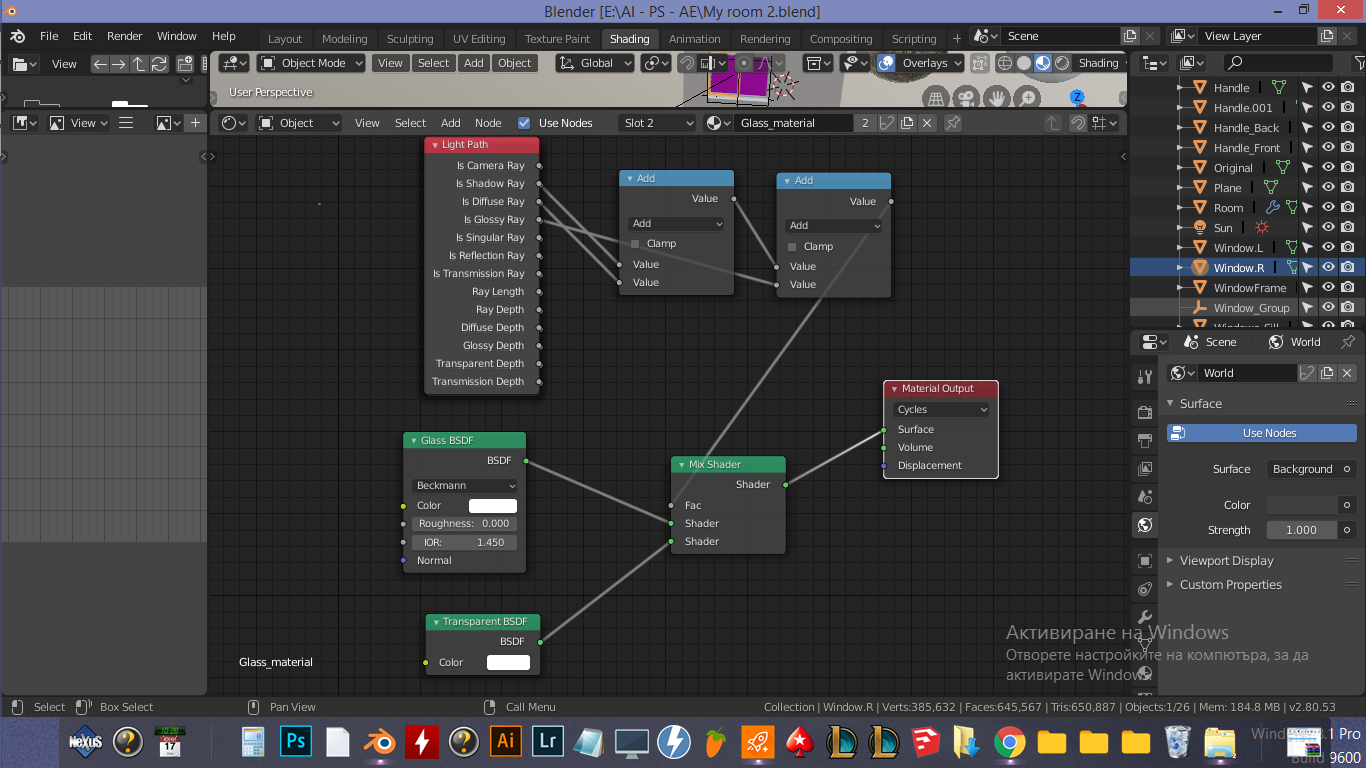The height and width of the screenshot is (768, 1366).
Task: Switch to the UV Editing workspace tab
Action: 479,39
